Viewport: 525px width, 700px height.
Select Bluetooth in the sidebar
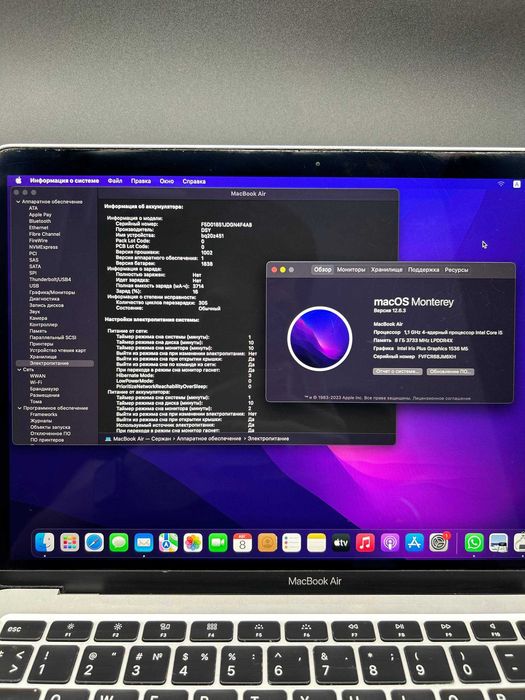[x=40, y=221]
